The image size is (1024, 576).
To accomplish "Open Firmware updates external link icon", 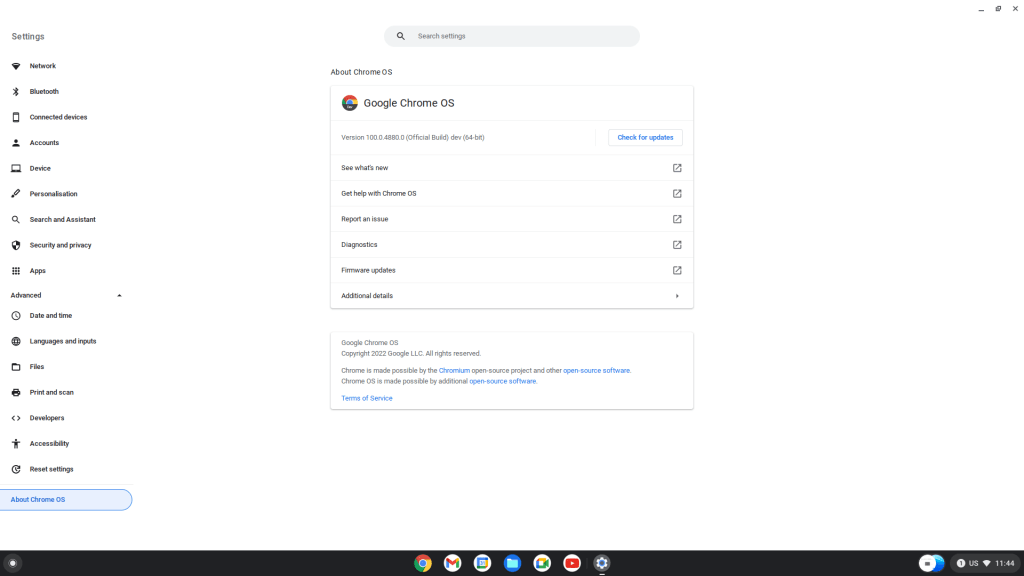I will [x=677, y=270].
